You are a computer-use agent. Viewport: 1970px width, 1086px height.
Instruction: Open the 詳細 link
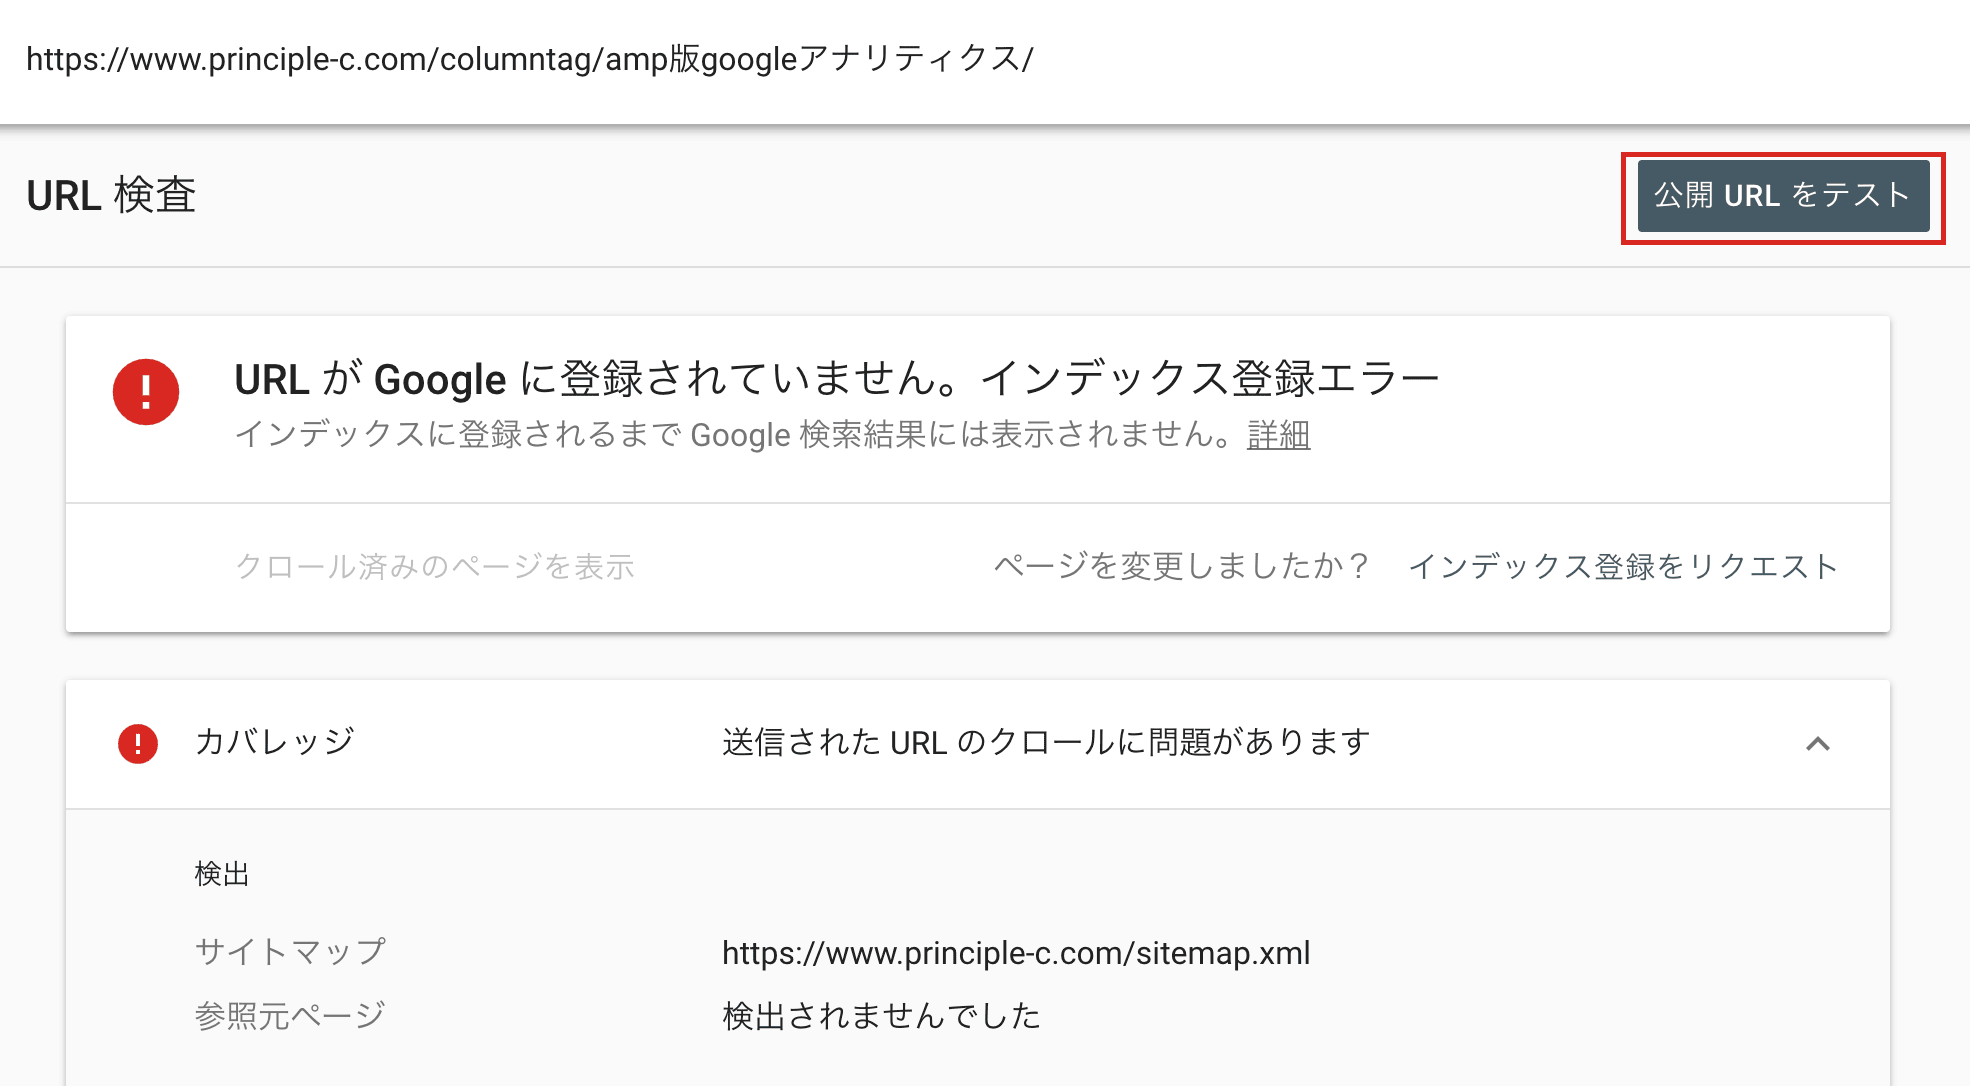[x=1278, y=435]
